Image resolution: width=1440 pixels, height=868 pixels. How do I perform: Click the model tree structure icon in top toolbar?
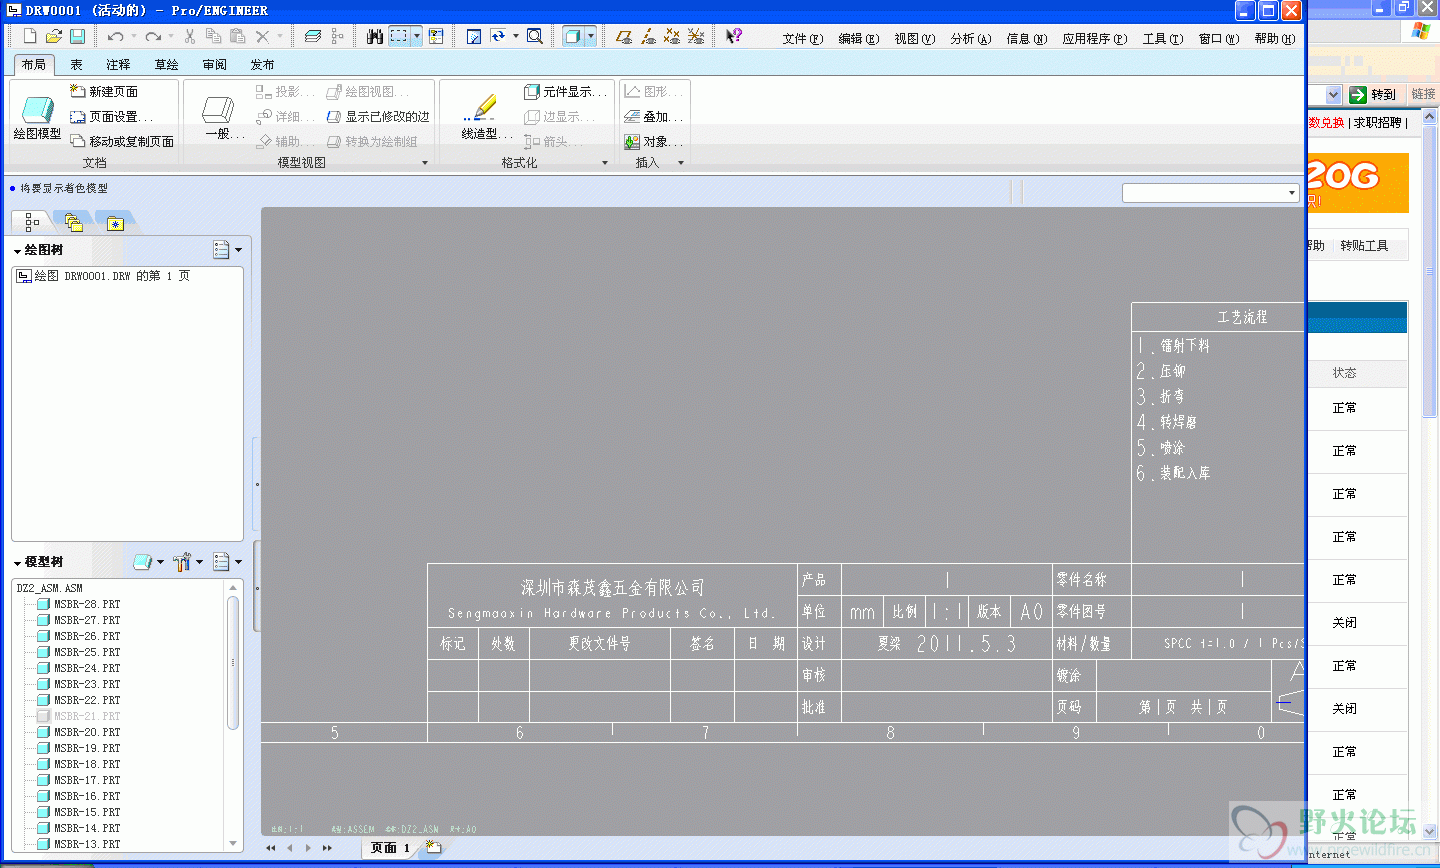click(x=337, y=36)
